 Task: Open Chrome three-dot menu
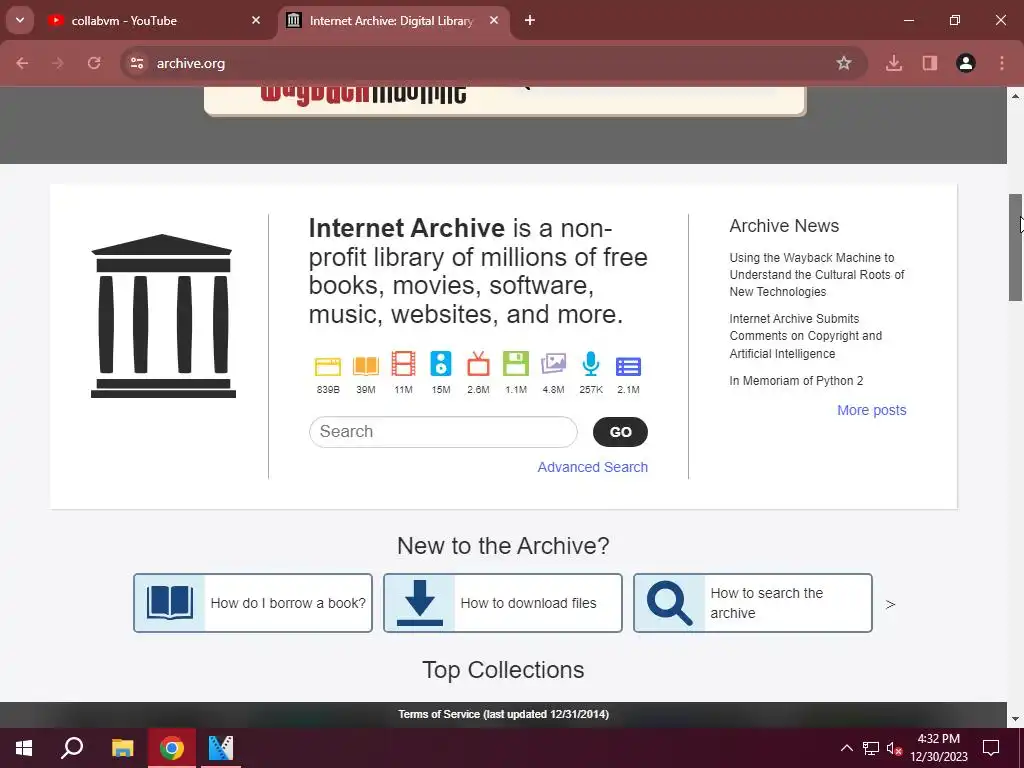(x=1002, y=63)
